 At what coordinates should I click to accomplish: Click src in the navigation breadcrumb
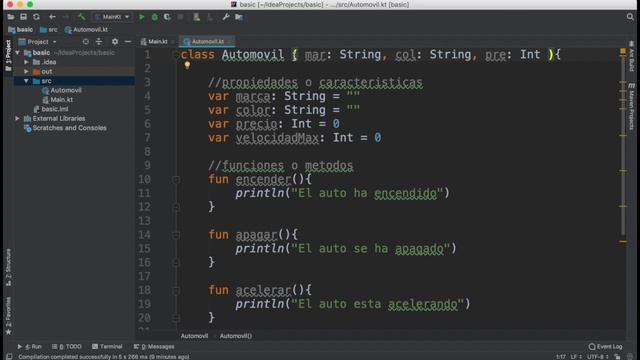pos(49,29)
